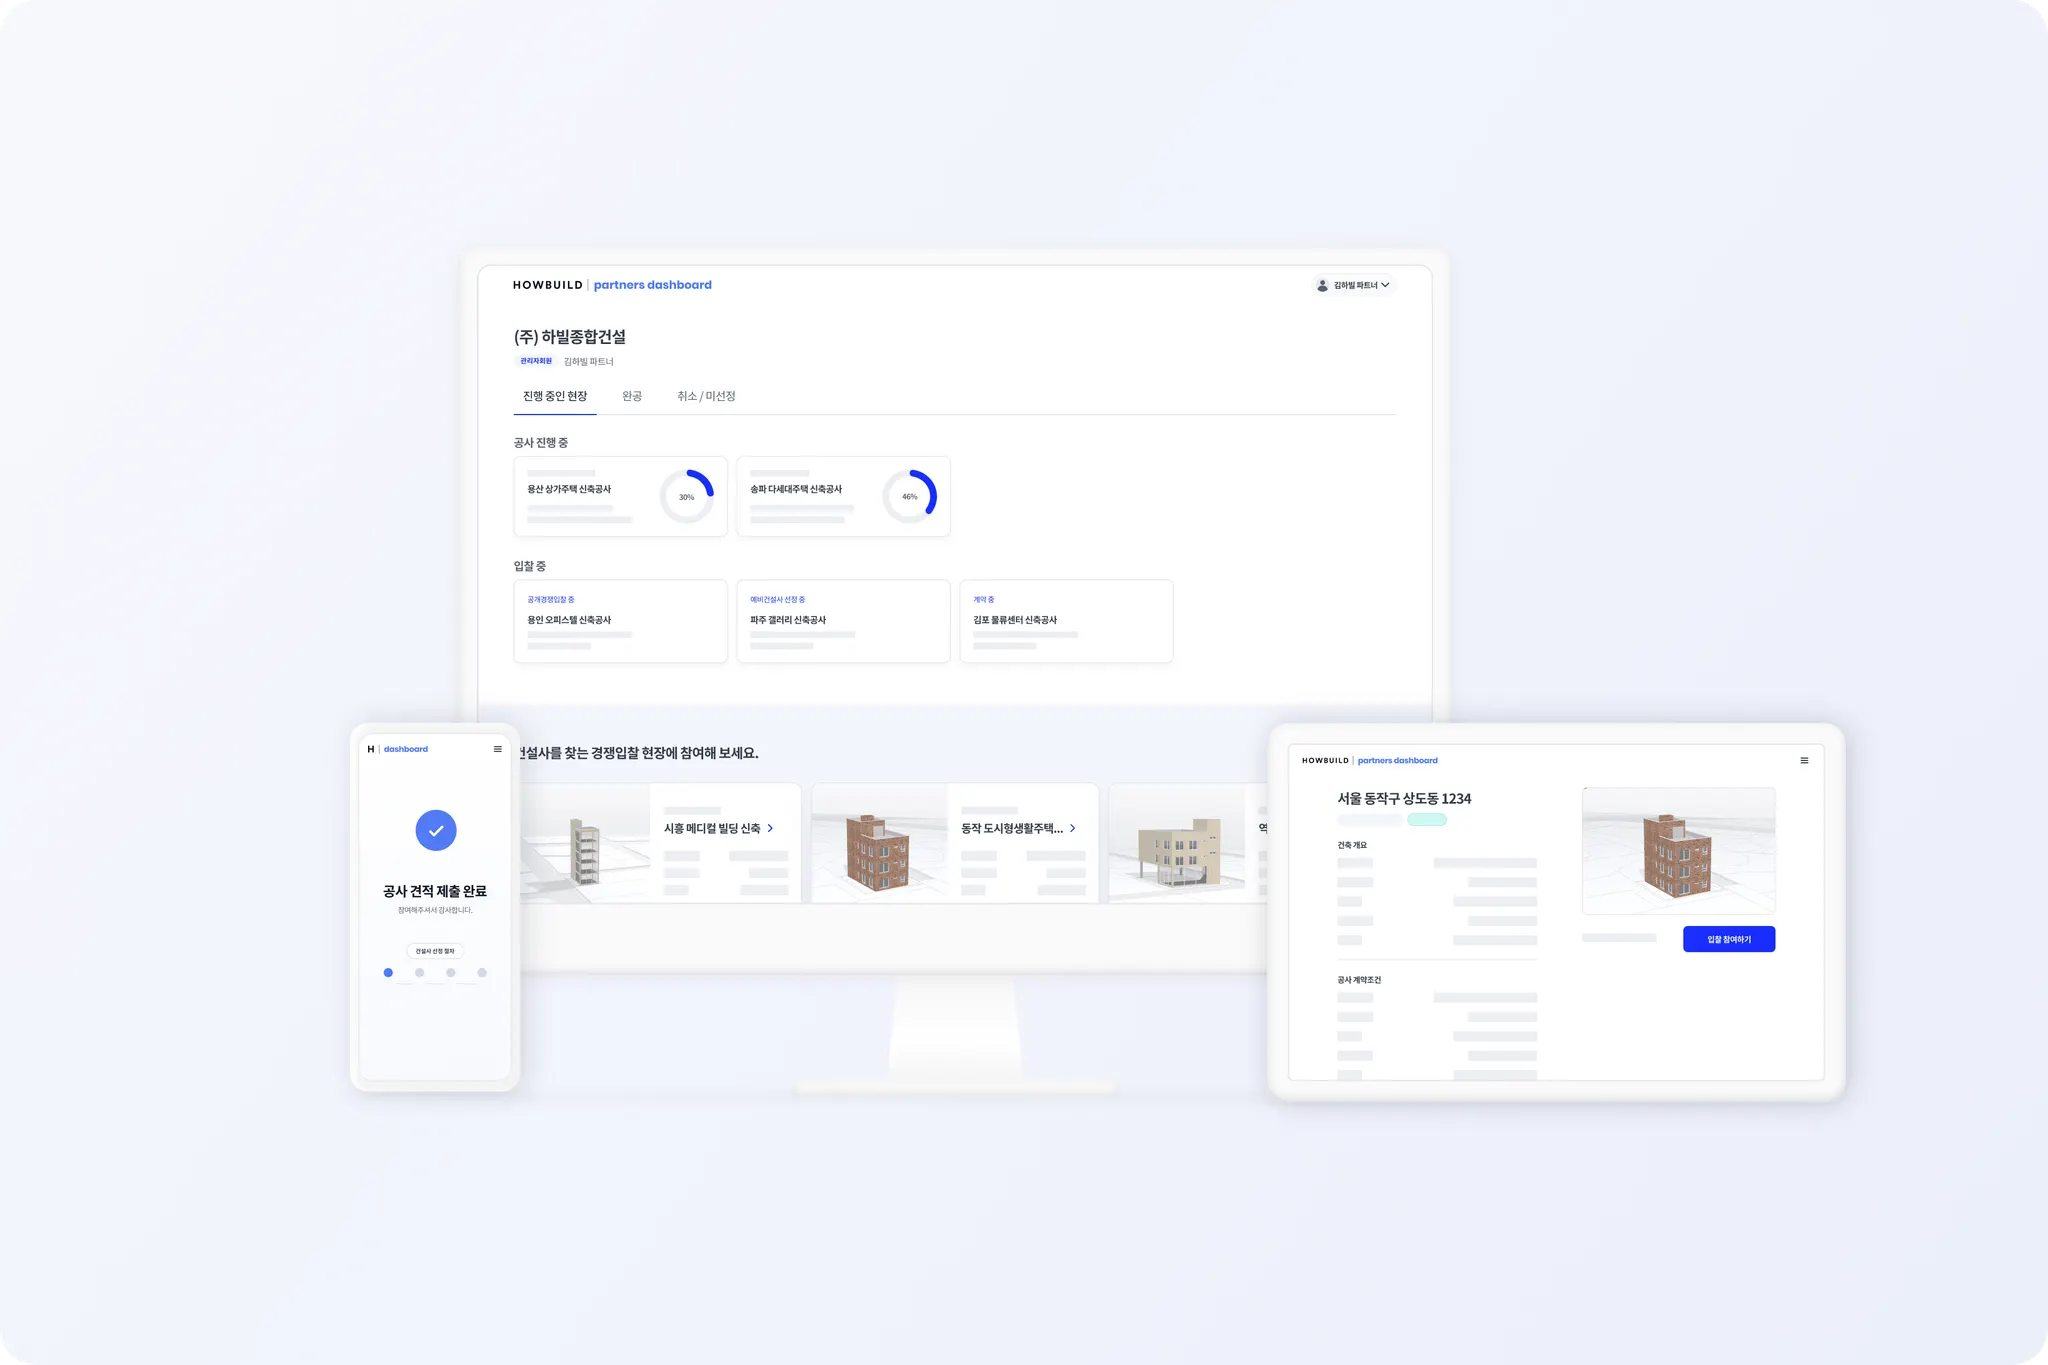The image size is (2048, 1365).
Task: Open the hamburger menu on the phone
Action: click(497, 749)
